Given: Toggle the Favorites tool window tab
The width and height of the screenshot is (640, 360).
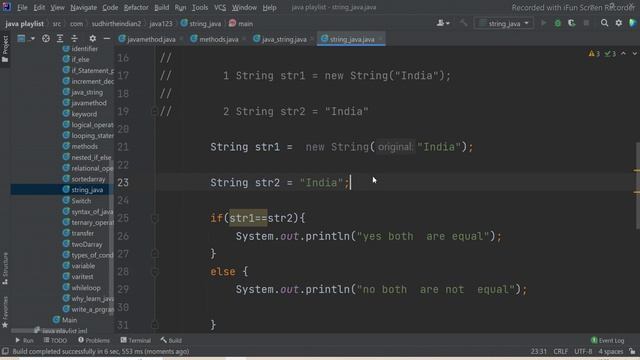Looking at the screenshot, I should click(x=5, y=312).
